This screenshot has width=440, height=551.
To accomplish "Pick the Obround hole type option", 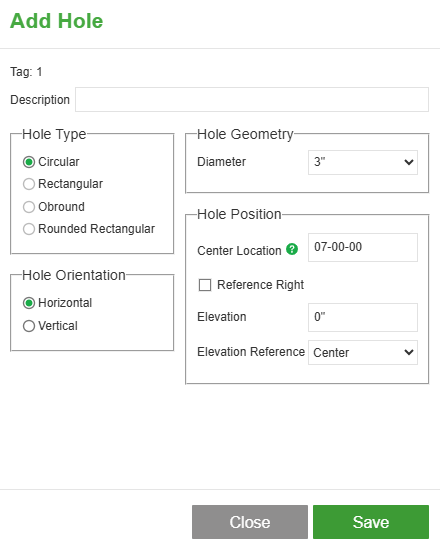I will (29, 207).
